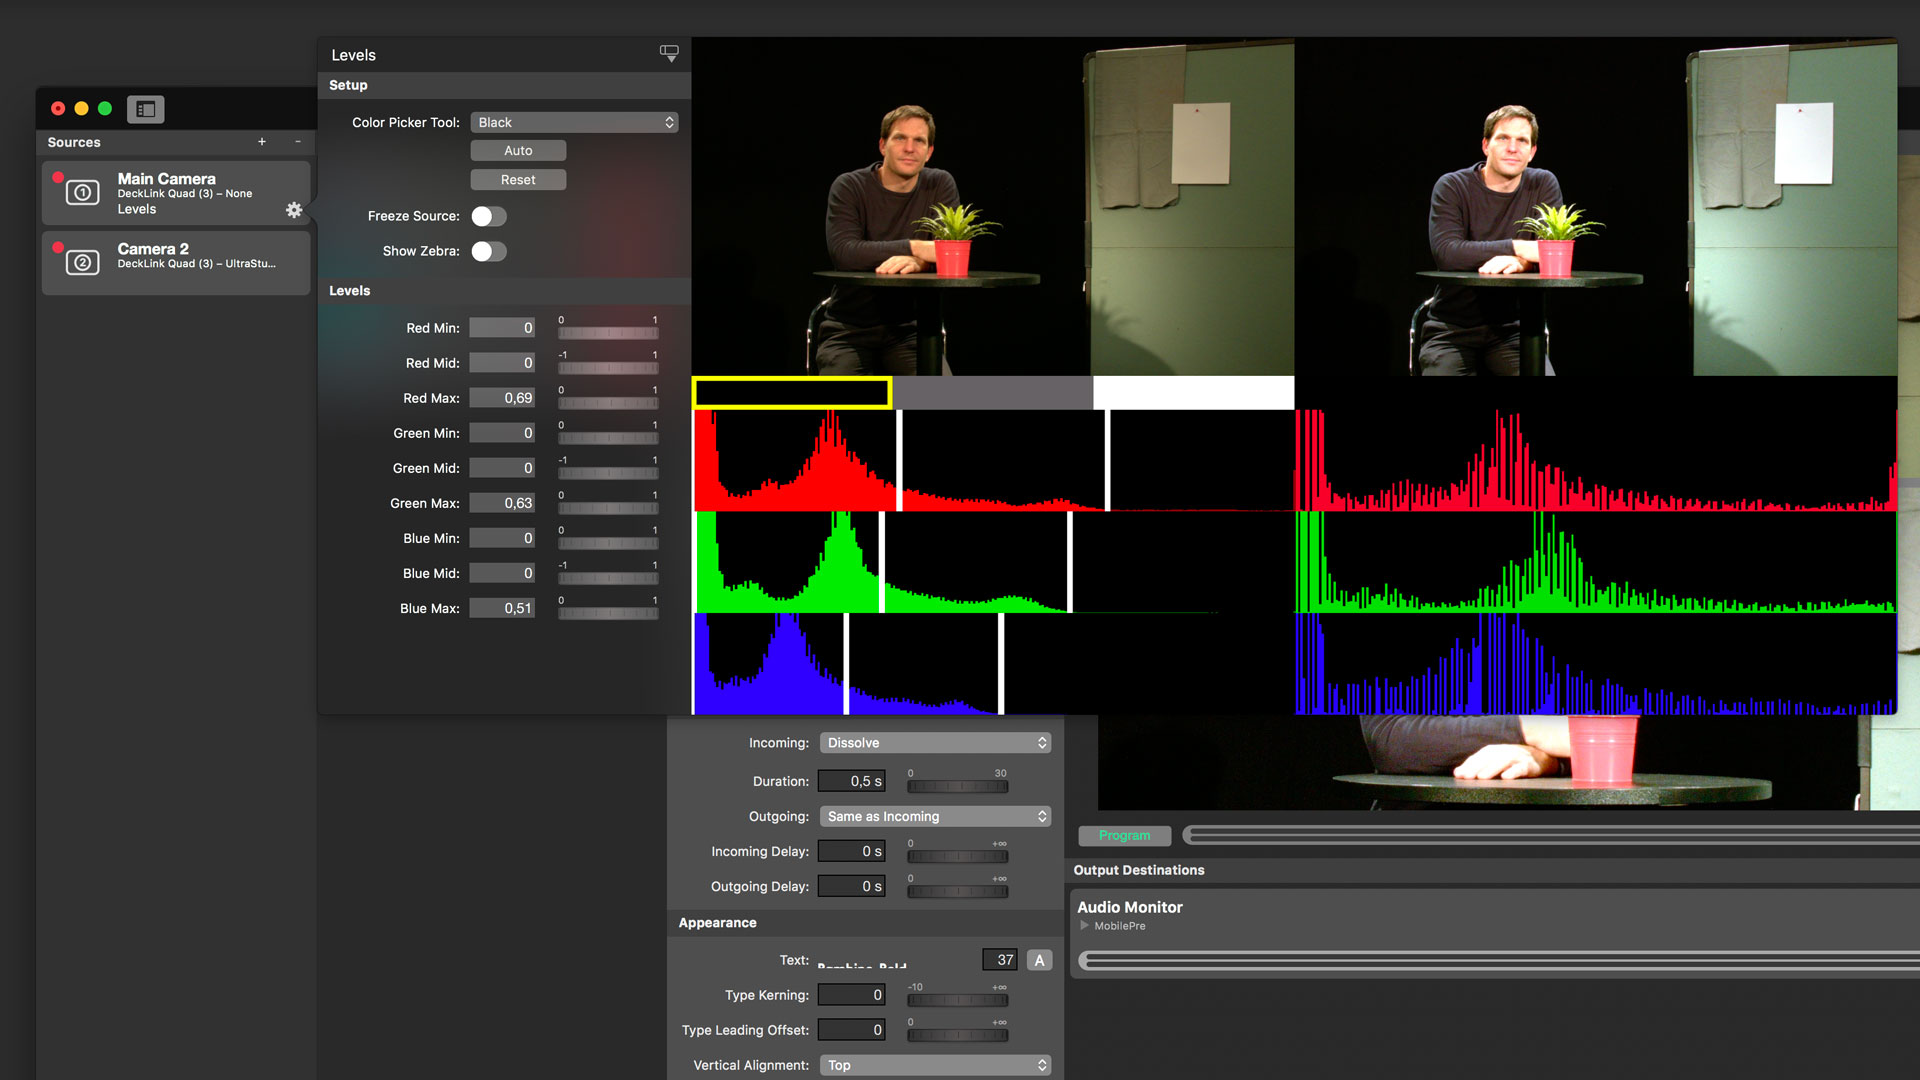The image size is (1920, 1080).
Task: Click the Green Max value field
Action: point(502,503)
